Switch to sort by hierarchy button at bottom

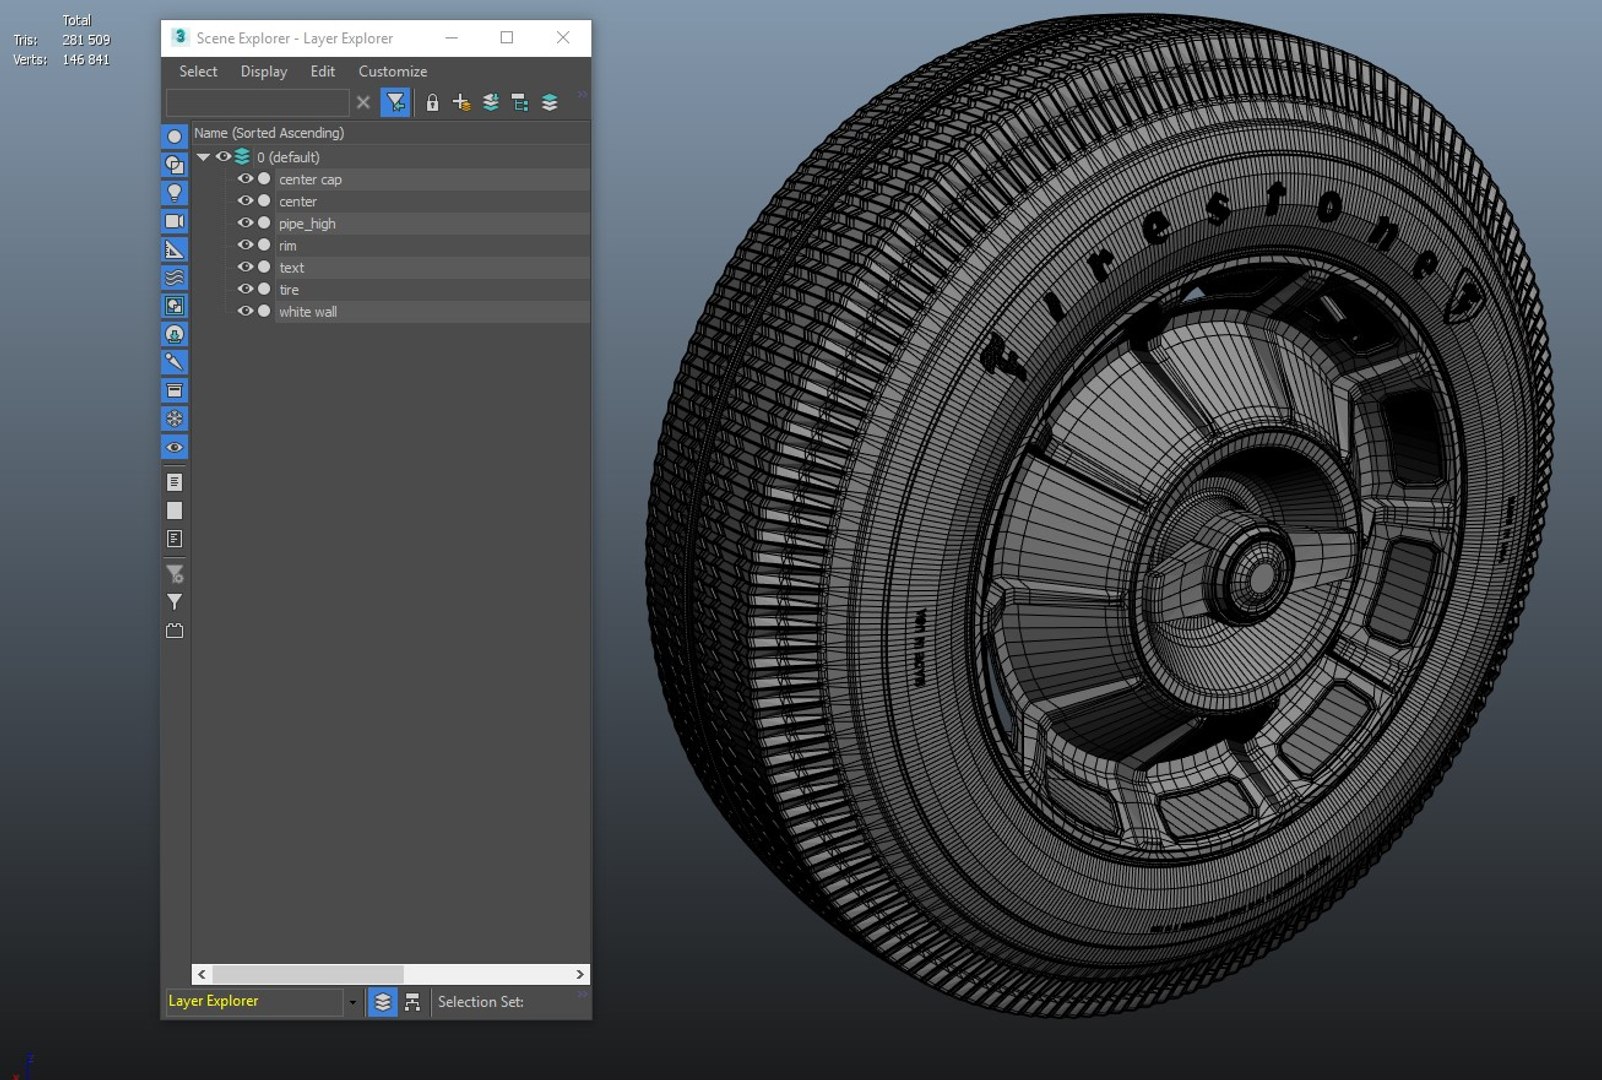(x=412, y=1002)
